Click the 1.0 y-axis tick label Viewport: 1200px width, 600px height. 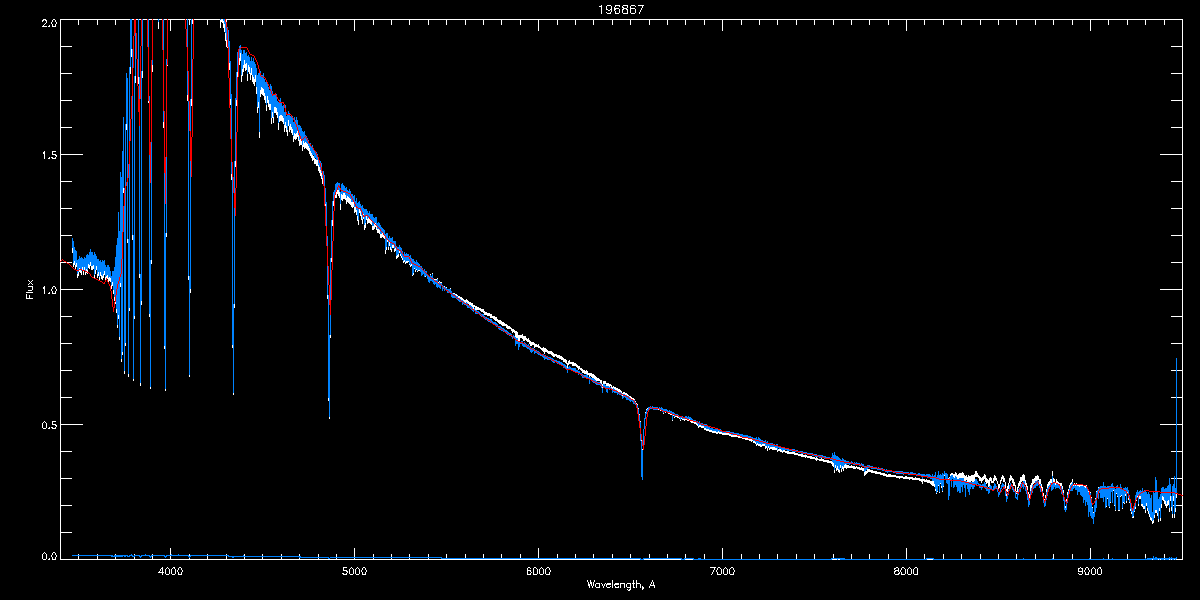(48, 290)
